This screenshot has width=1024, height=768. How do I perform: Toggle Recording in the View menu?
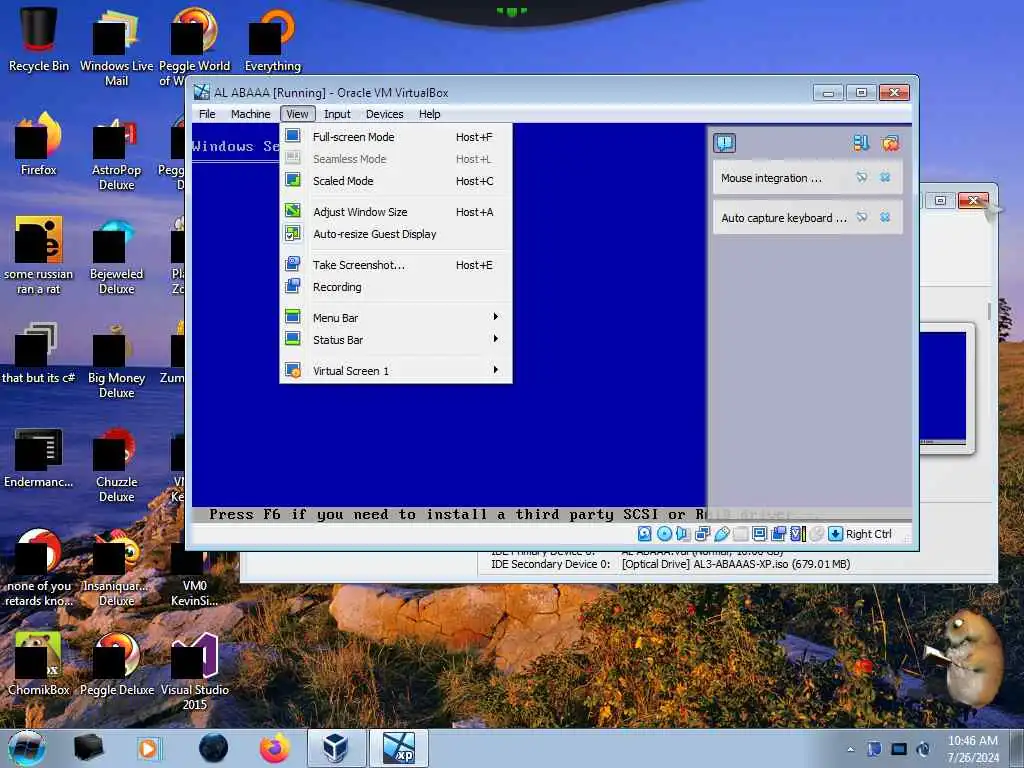point(396,287)
